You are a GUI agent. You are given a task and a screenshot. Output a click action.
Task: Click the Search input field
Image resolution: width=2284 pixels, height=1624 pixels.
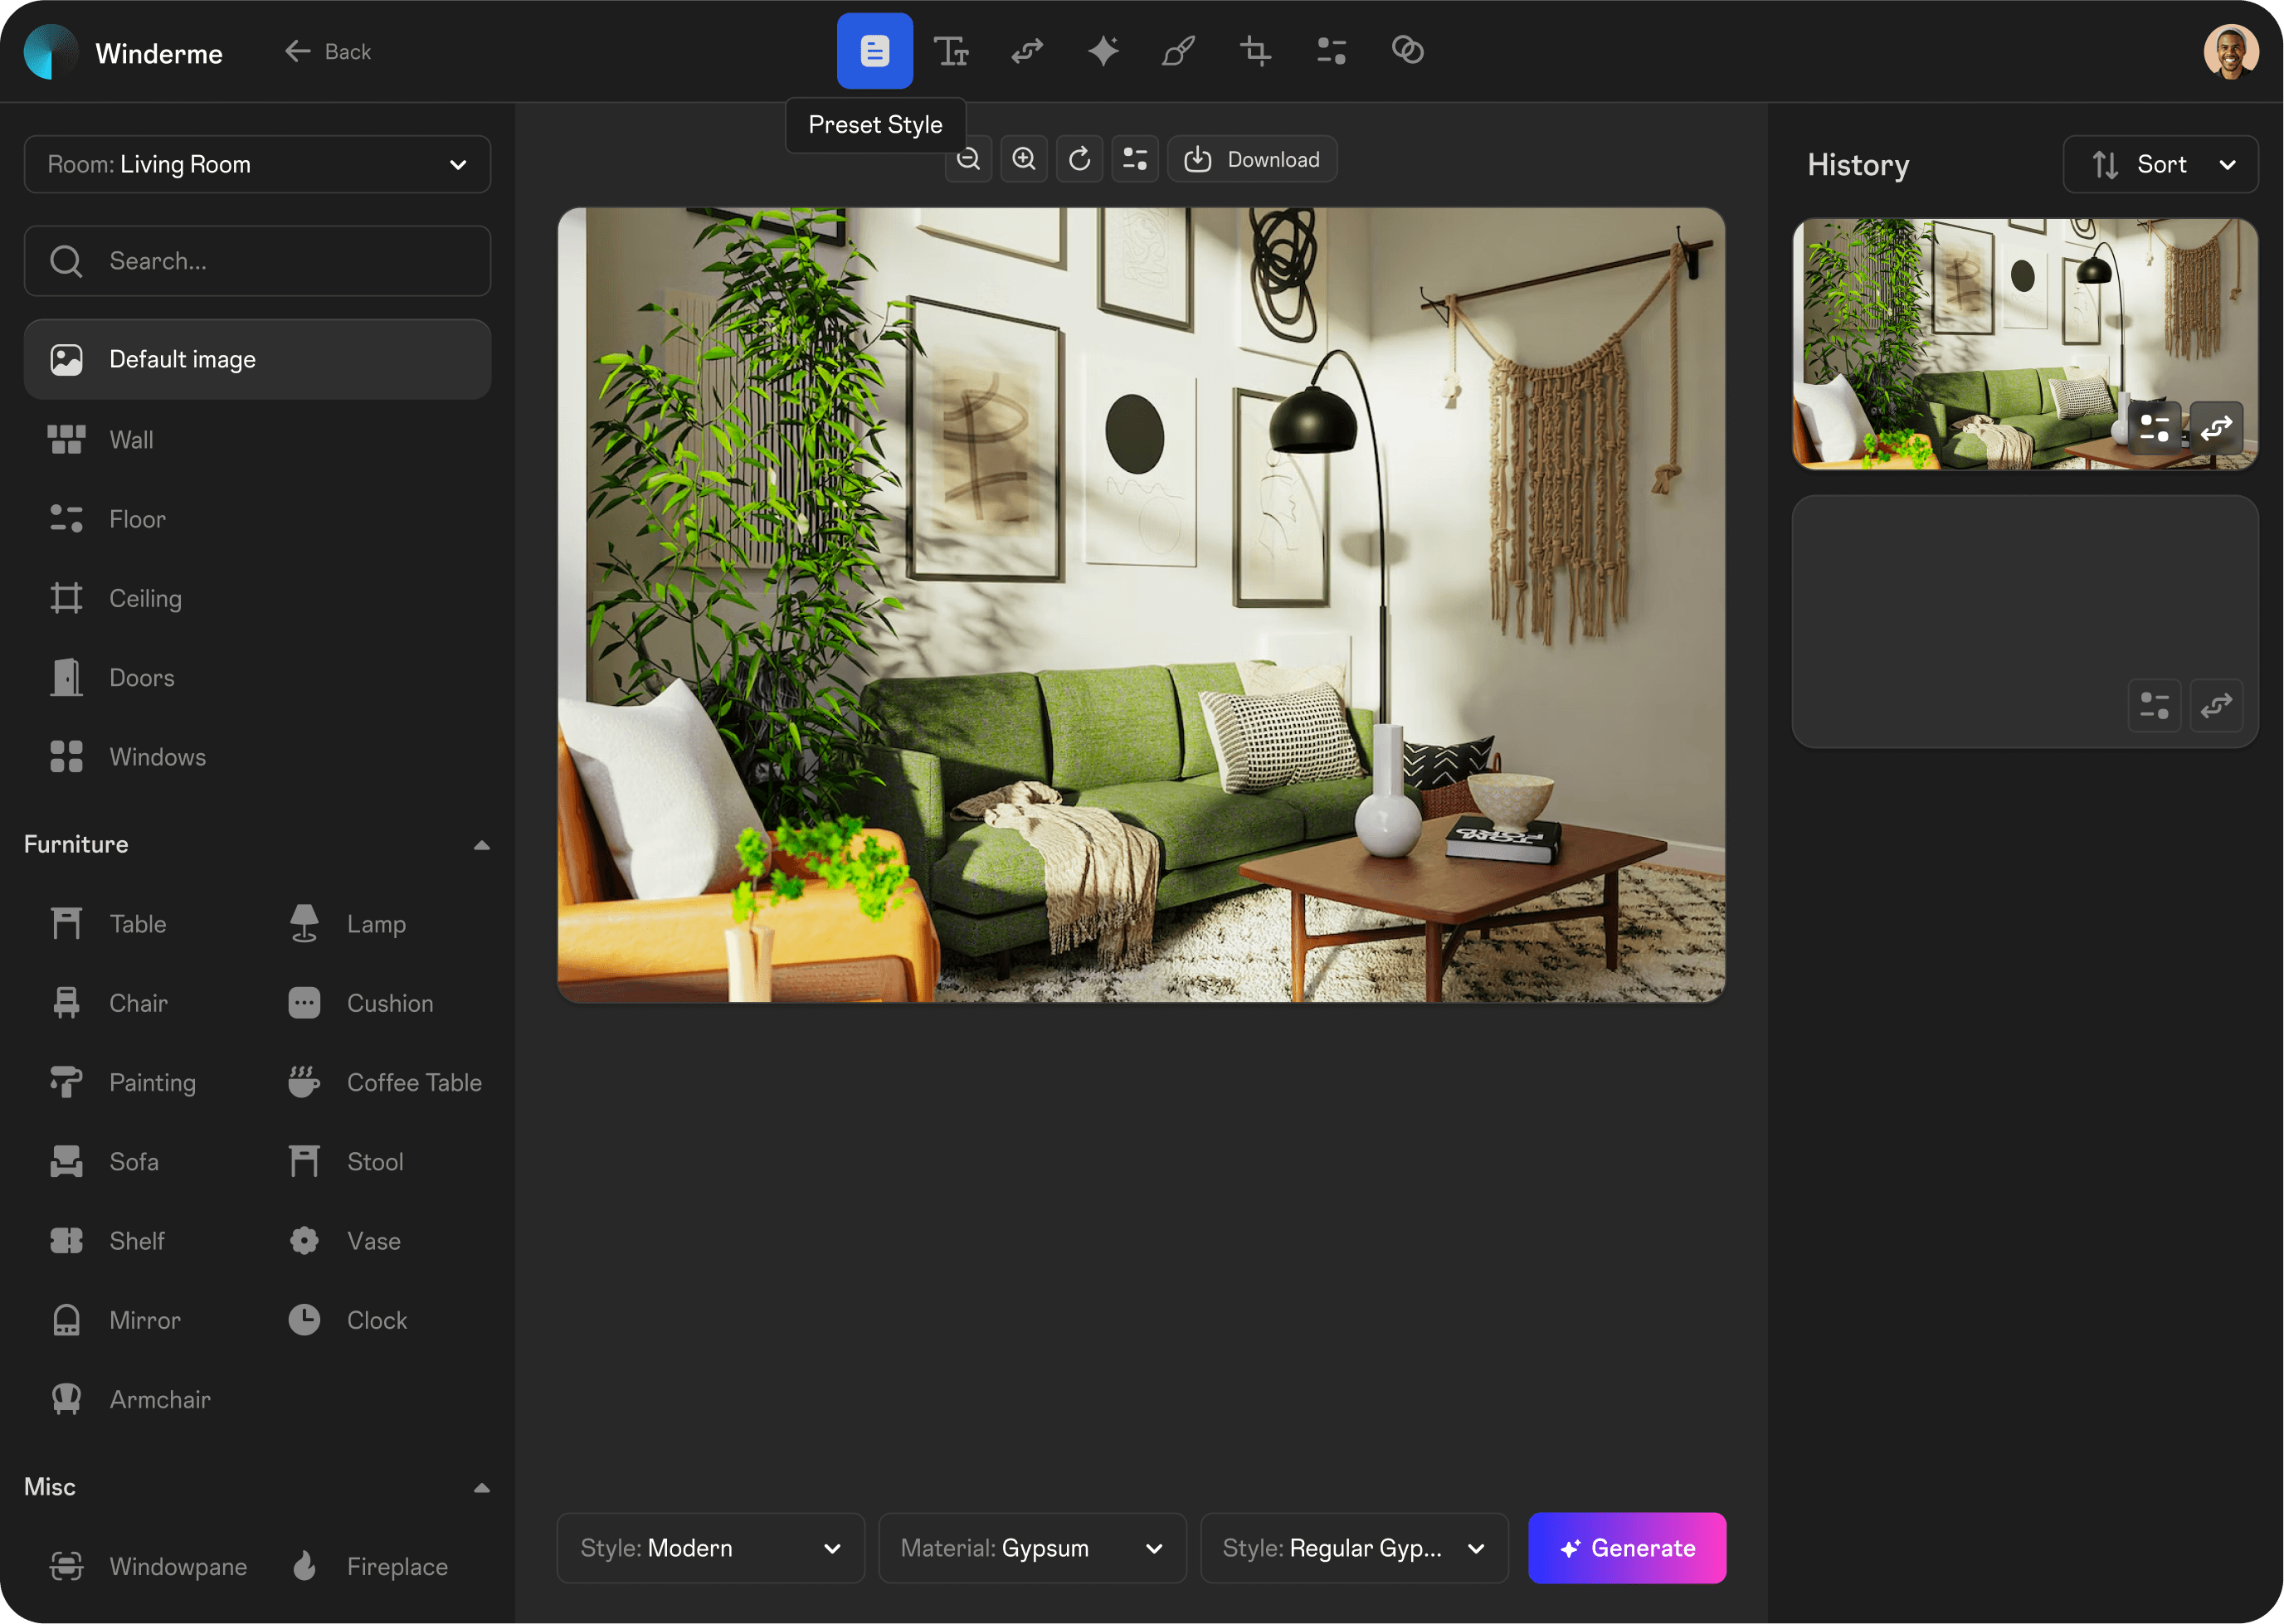pyautogui.click(x=257, y=261)
